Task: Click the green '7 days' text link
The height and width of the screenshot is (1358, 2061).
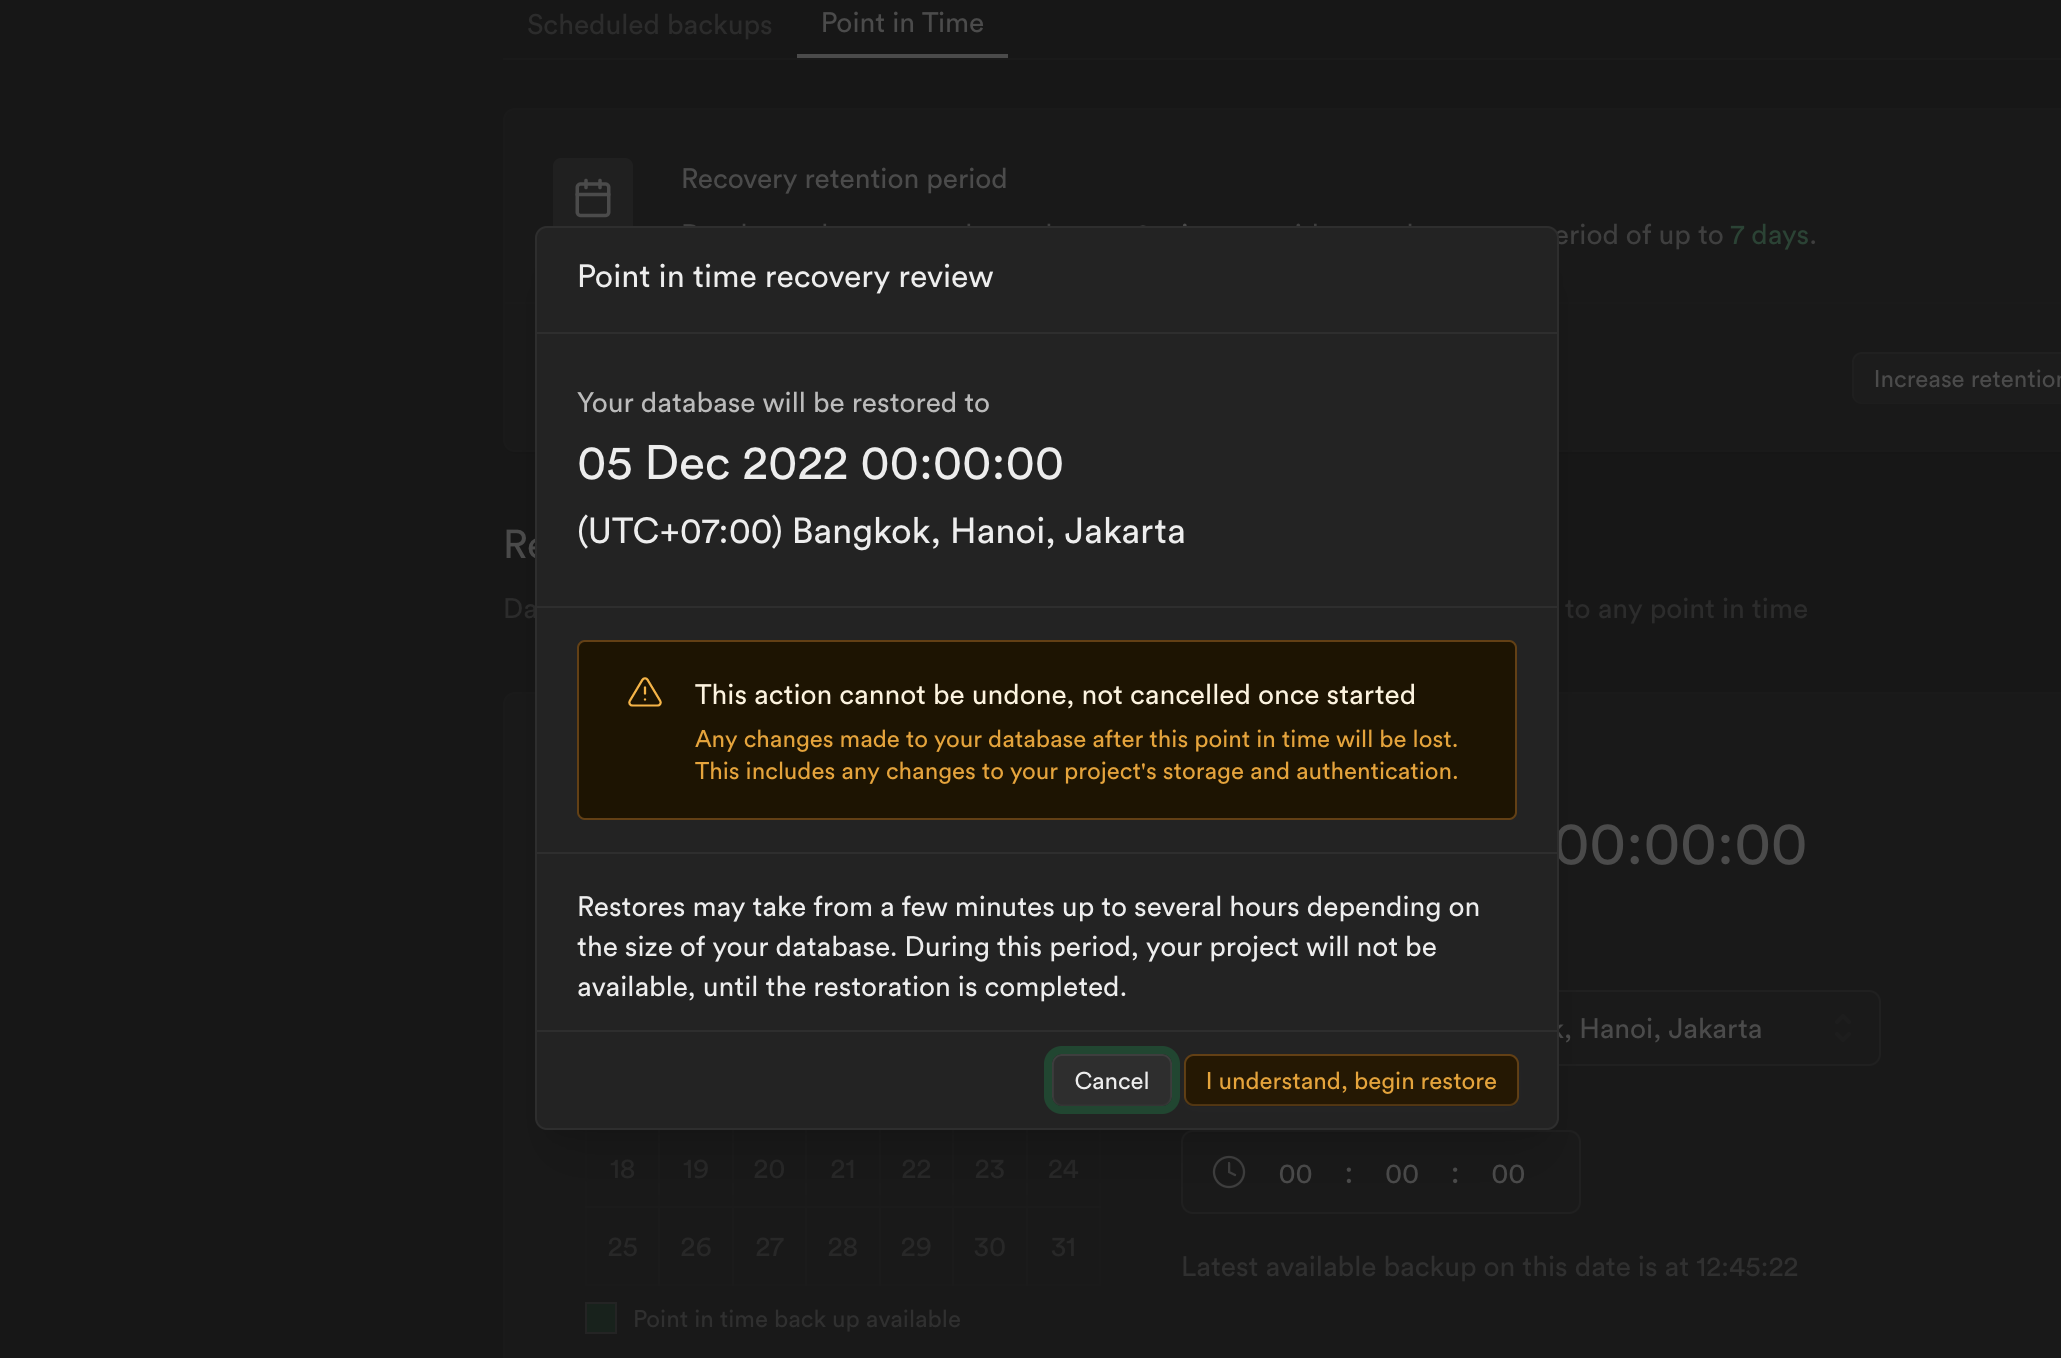Action: (1771, 235)
